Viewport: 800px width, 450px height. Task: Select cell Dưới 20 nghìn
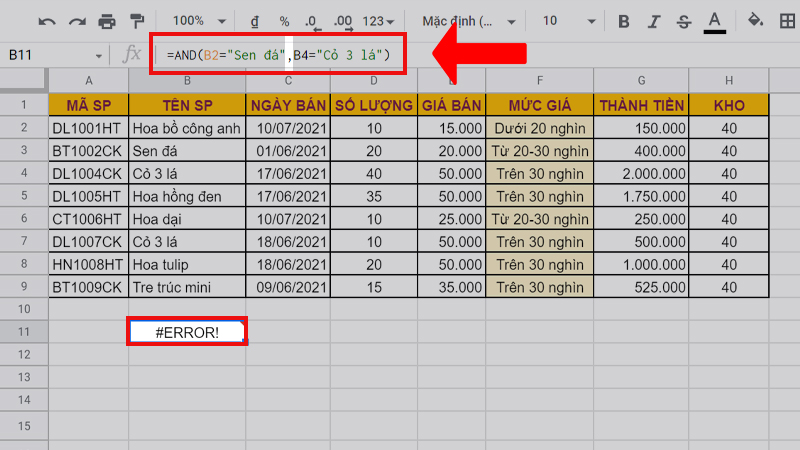point(540,128)
